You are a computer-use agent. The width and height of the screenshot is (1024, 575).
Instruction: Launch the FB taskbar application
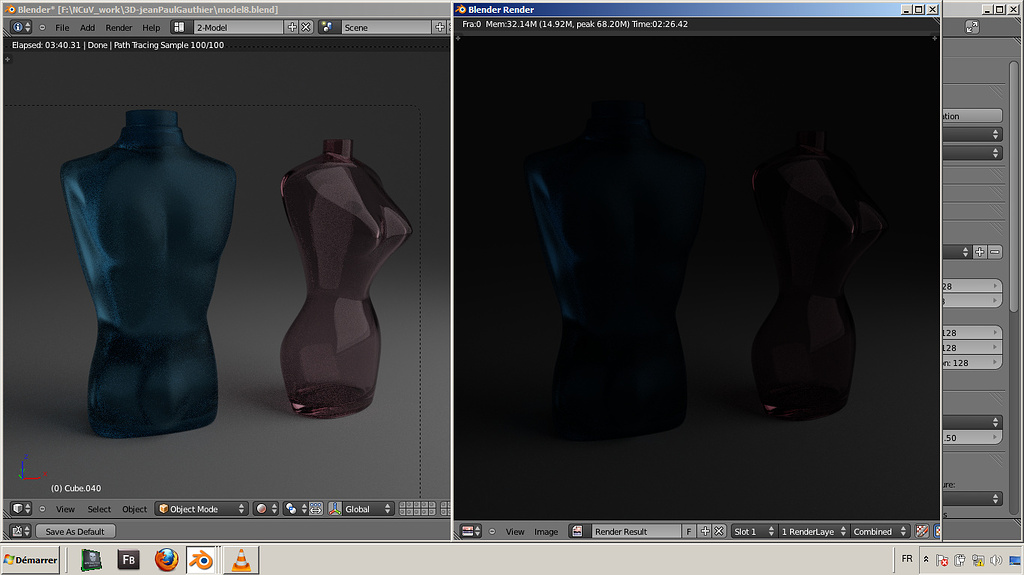click(x=129, y=560)
